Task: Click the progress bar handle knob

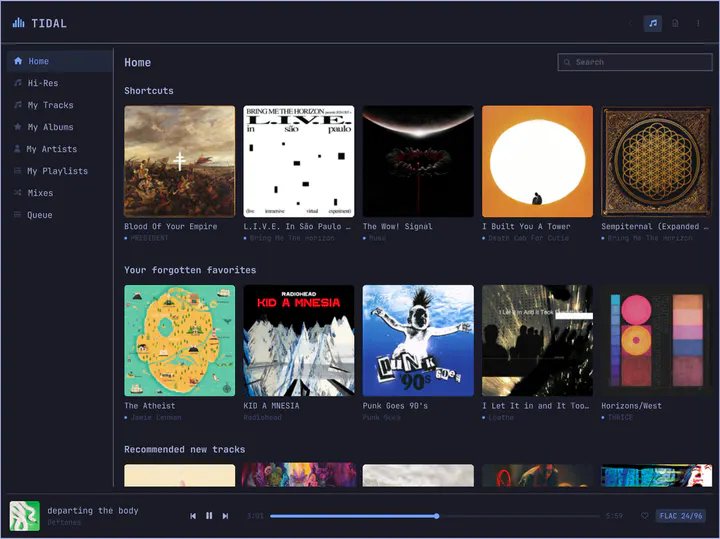Action: click(x=437, y=516)
